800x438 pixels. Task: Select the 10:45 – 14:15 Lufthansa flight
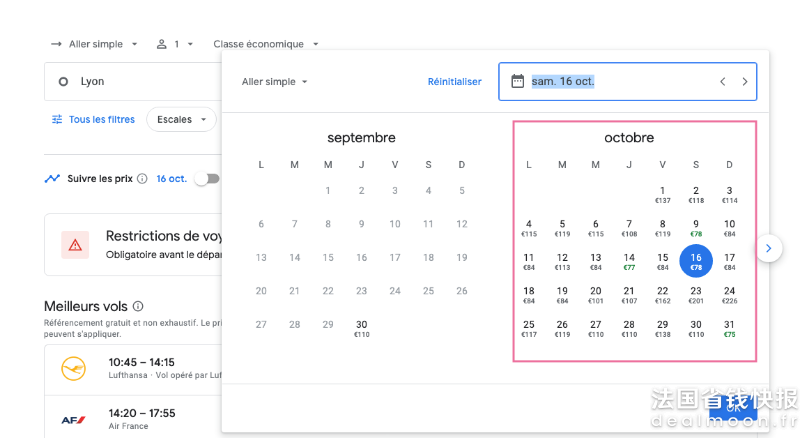[133, 370]
